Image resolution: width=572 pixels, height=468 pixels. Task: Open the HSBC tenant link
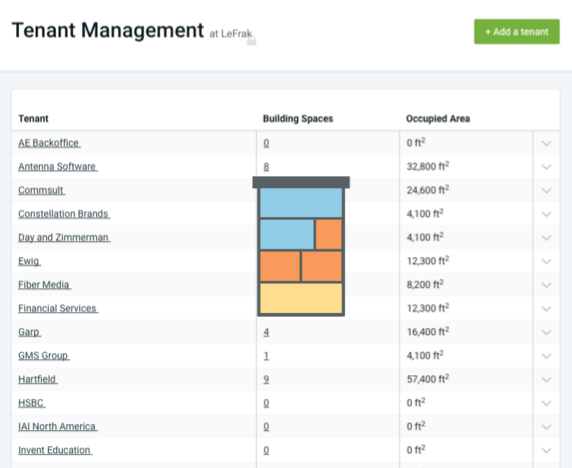[32, 403]
